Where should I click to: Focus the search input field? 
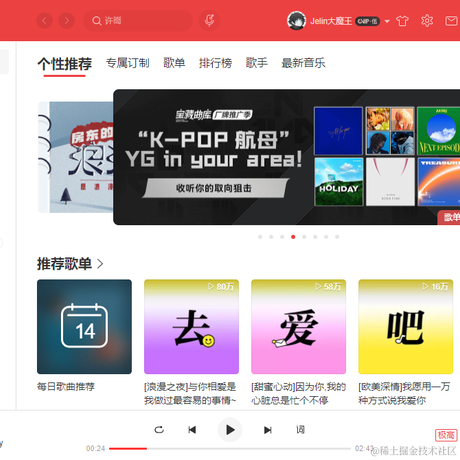tap(138, 21)
